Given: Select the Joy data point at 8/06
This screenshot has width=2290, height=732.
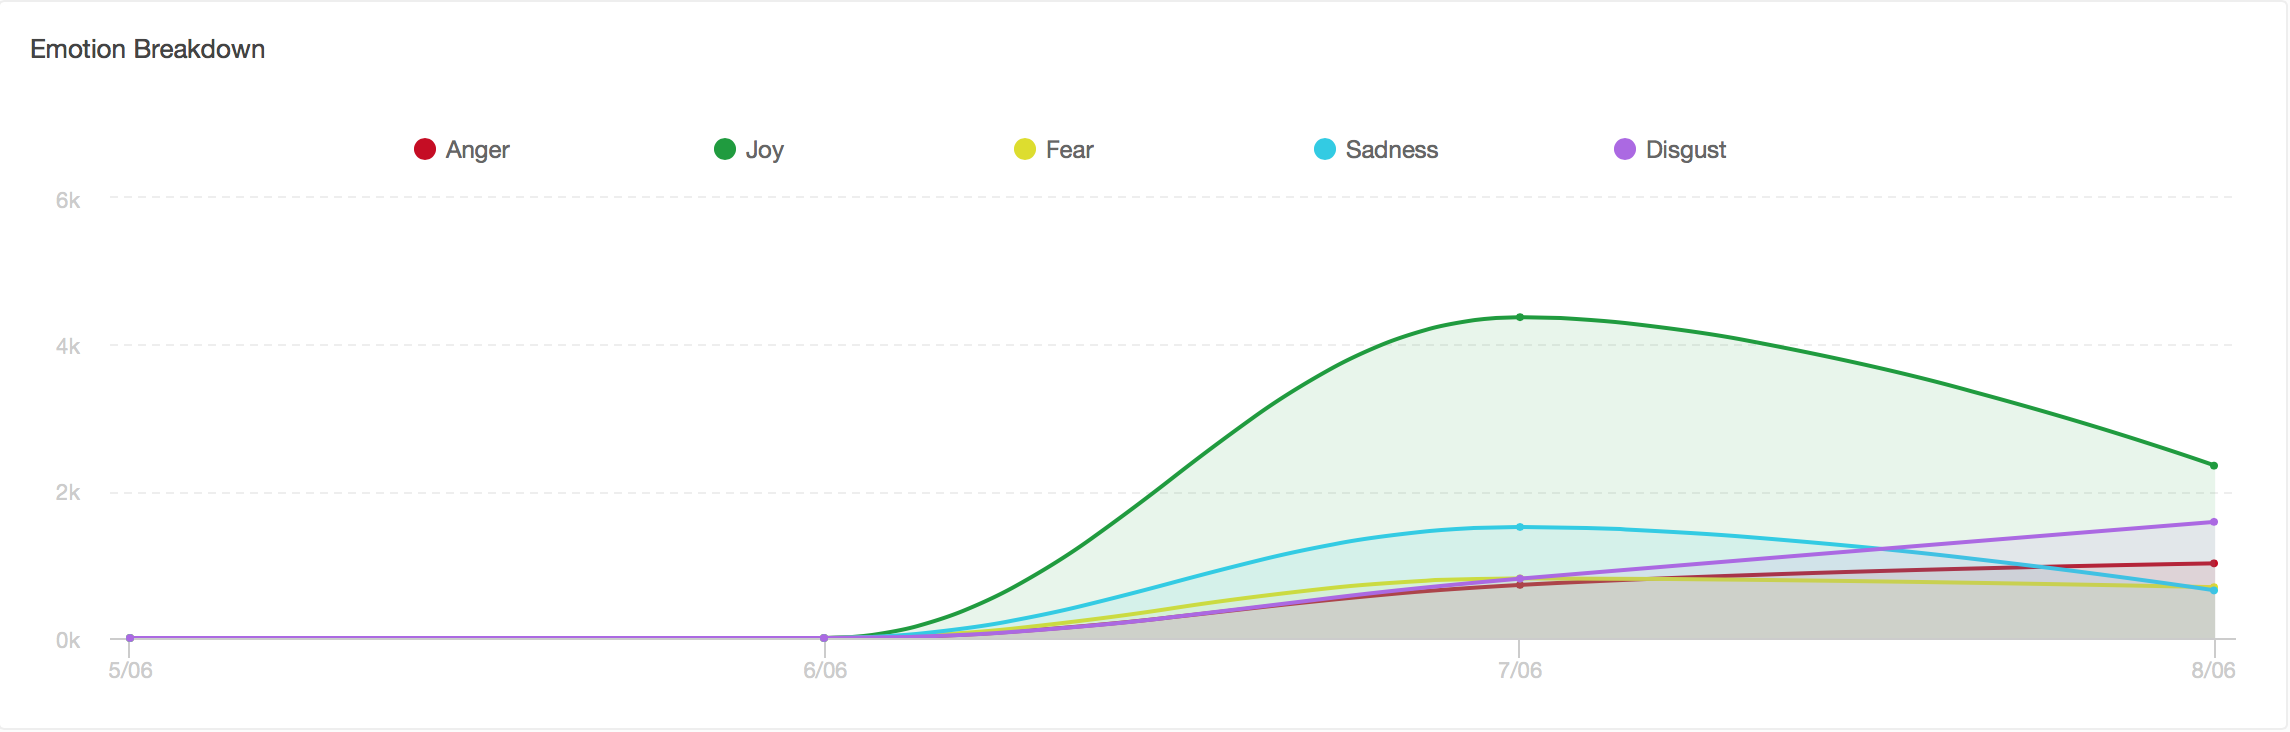Looking at the screenshot, I should [2214, 465].
